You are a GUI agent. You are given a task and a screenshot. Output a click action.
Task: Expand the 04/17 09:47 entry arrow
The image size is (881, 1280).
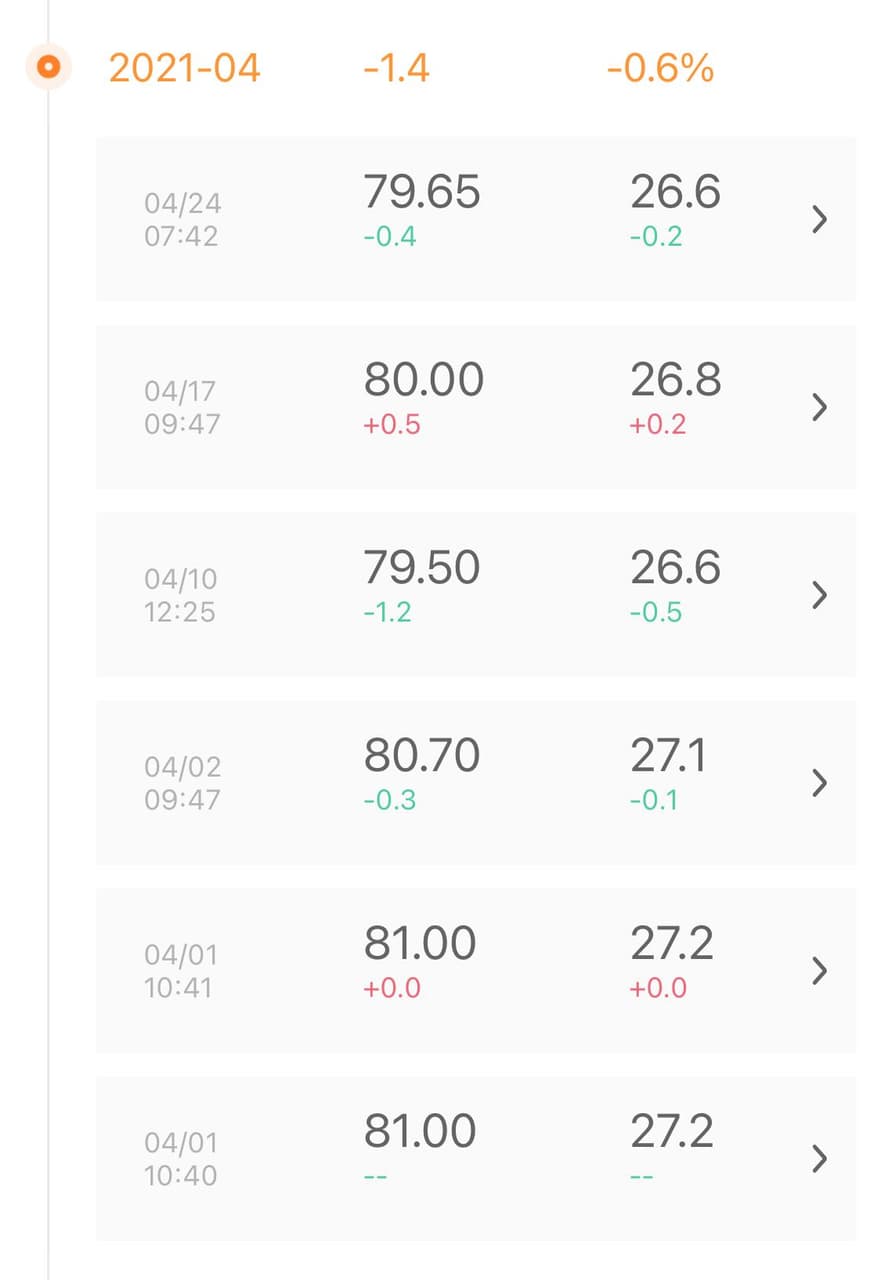pos(819,407)
